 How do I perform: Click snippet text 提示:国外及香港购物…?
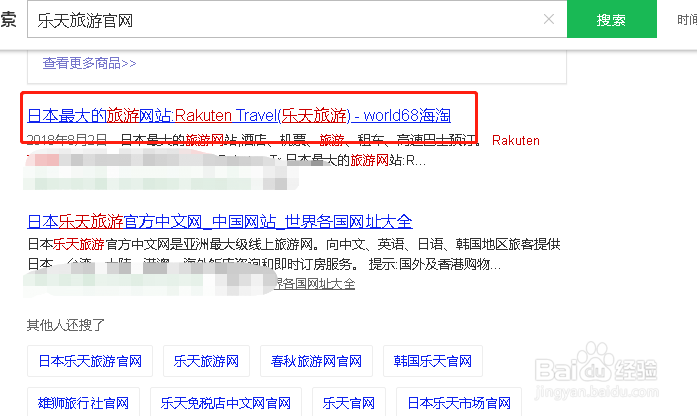(x=435, y=264)
